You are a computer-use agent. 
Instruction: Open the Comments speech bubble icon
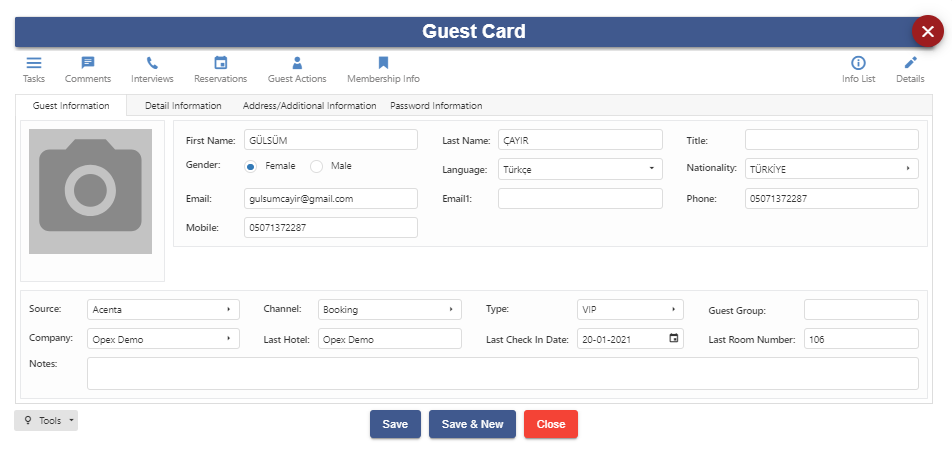coord(88,63)
